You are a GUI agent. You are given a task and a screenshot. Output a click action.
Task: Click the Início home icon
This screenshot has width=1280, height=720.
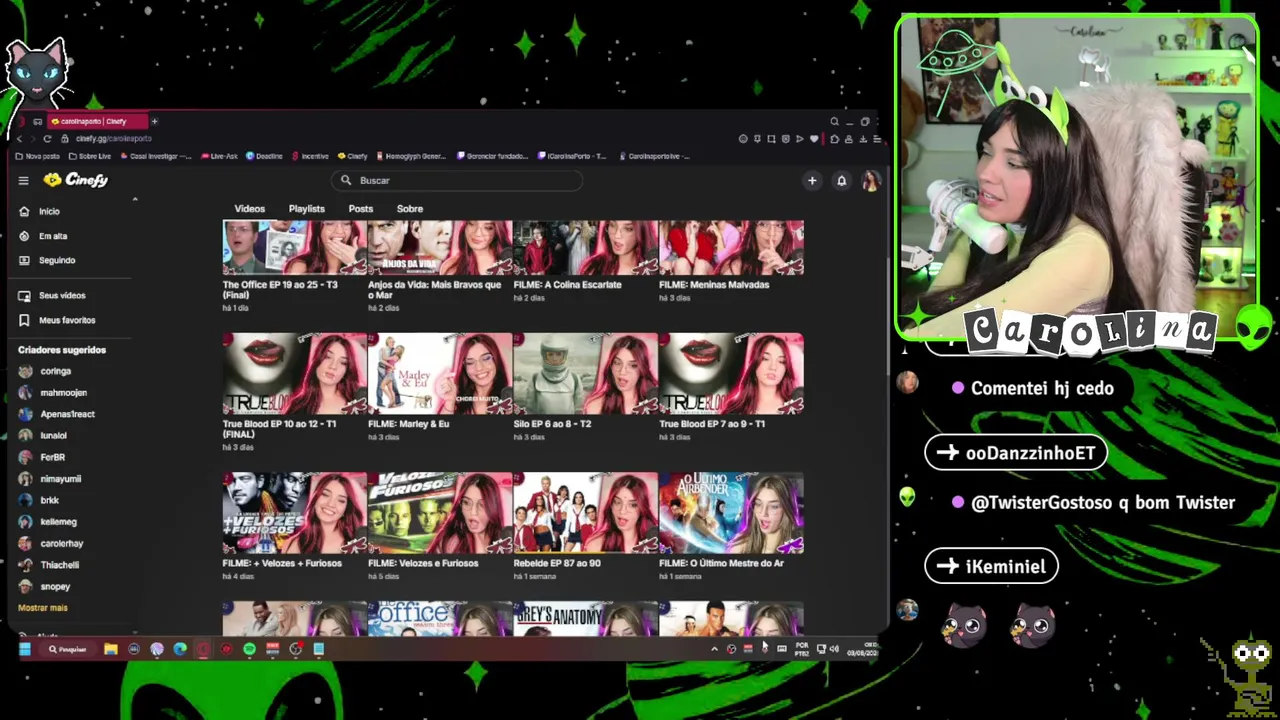pos(24,212)
